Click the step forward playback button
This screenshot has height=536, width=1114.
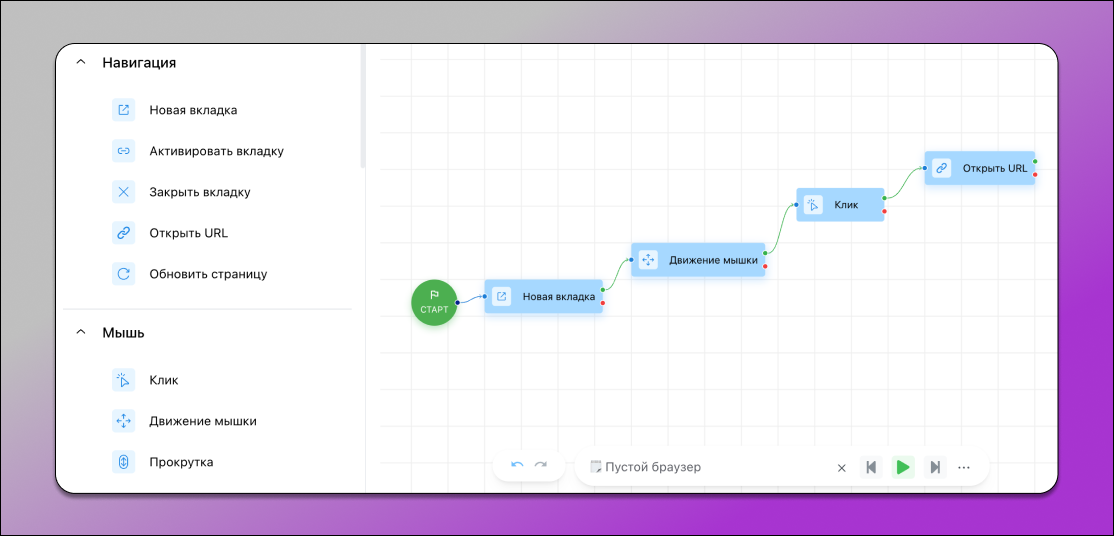pyautogui.click(x=935, y=467)
